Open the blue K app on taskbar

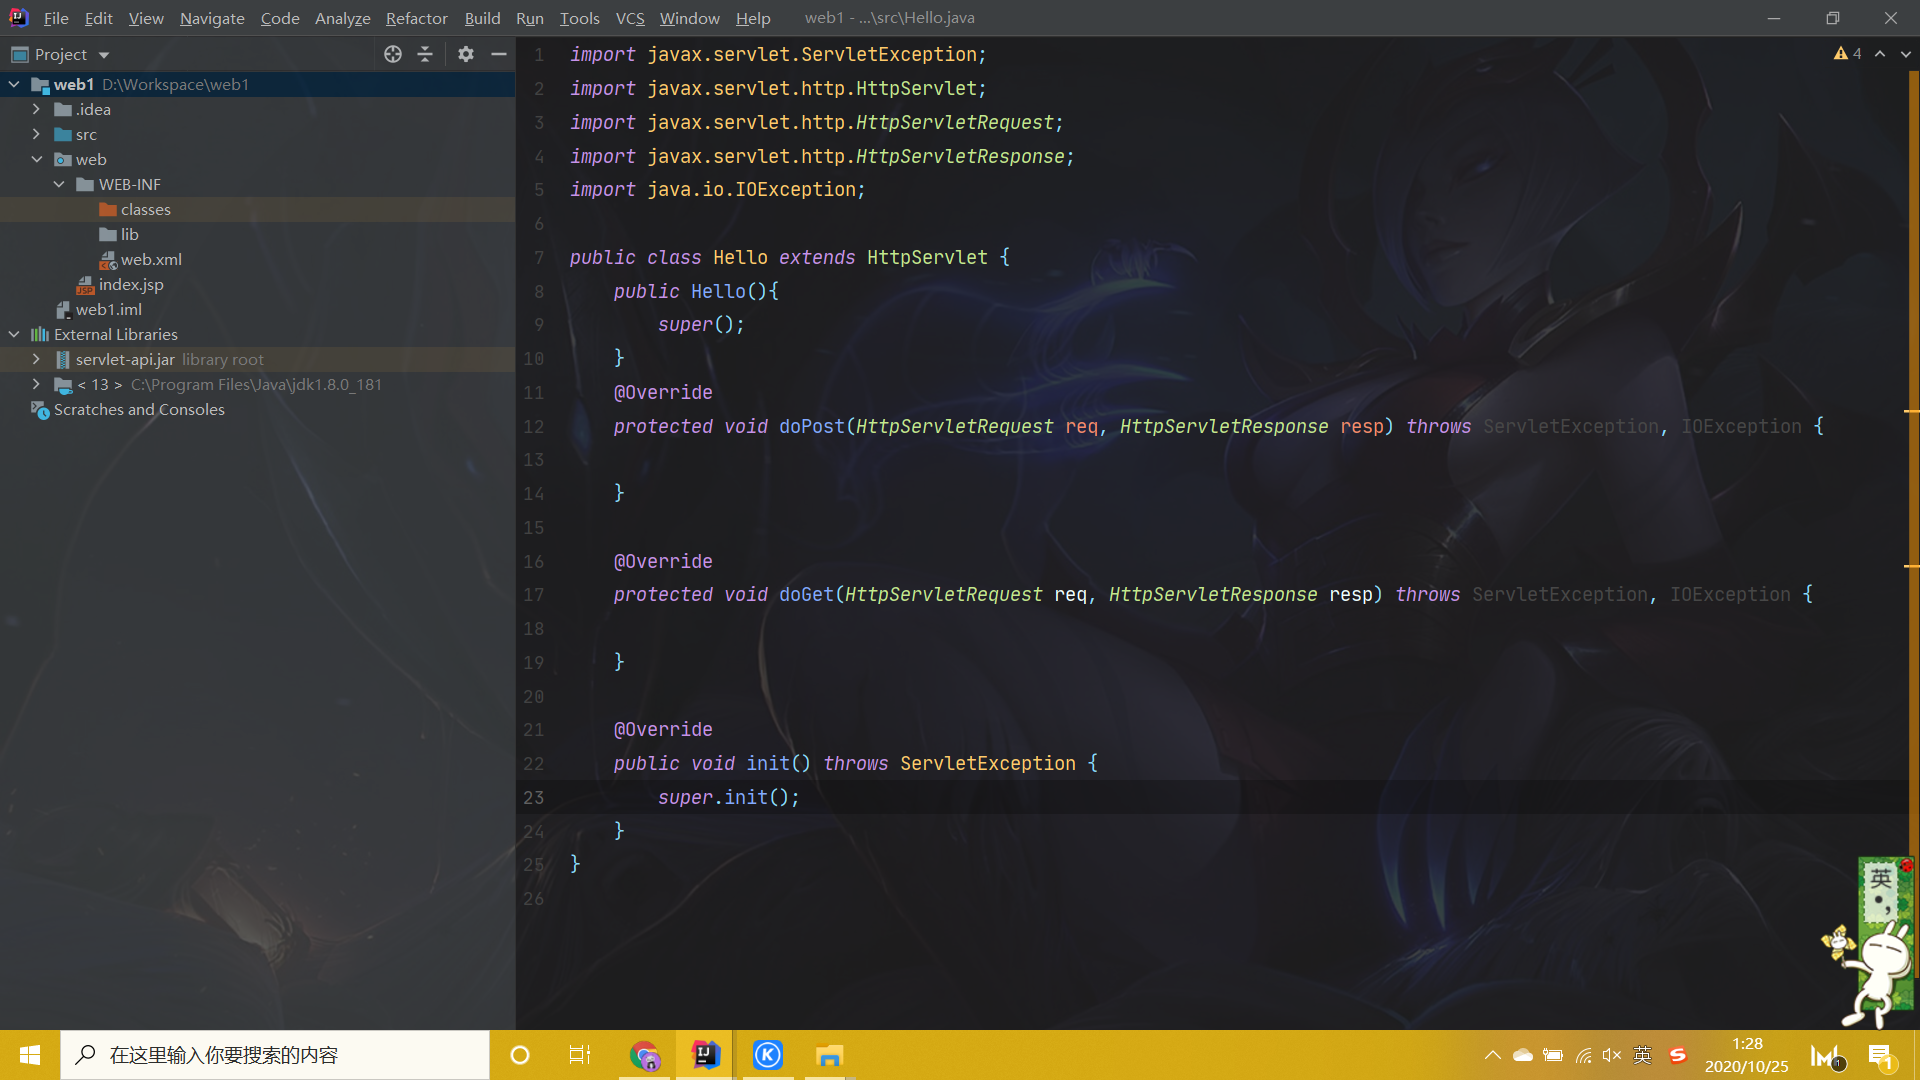click(768, 1055)
